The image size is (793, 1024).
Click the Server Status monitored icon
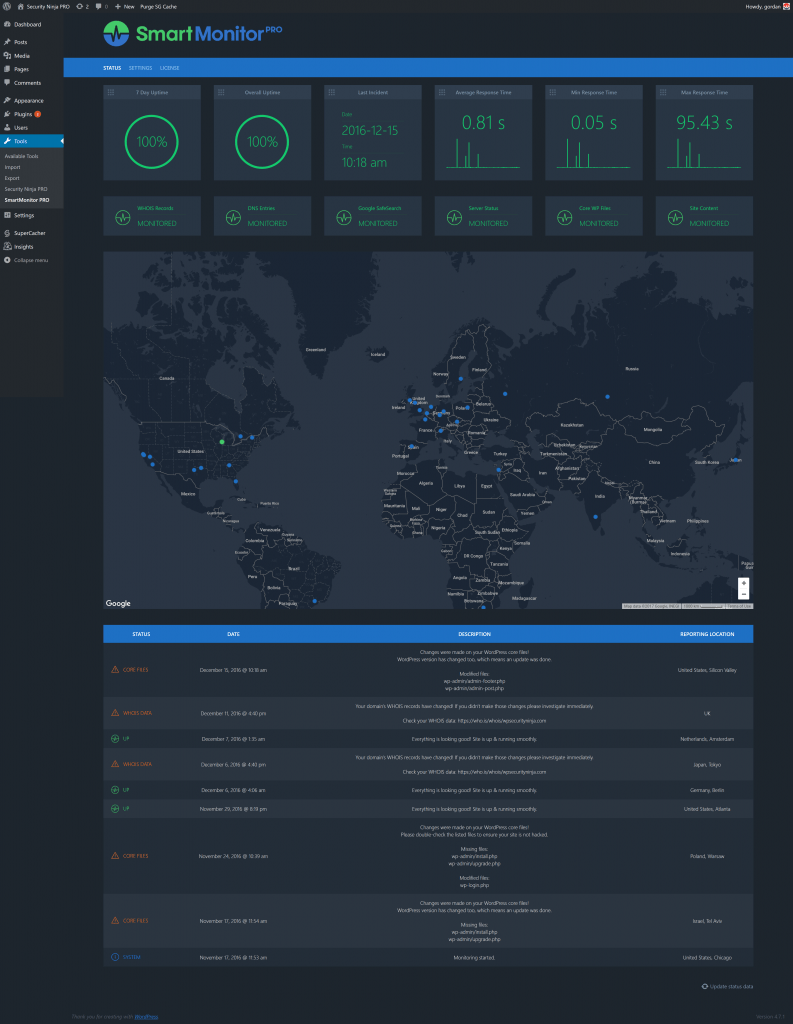[x=454, y=217]
